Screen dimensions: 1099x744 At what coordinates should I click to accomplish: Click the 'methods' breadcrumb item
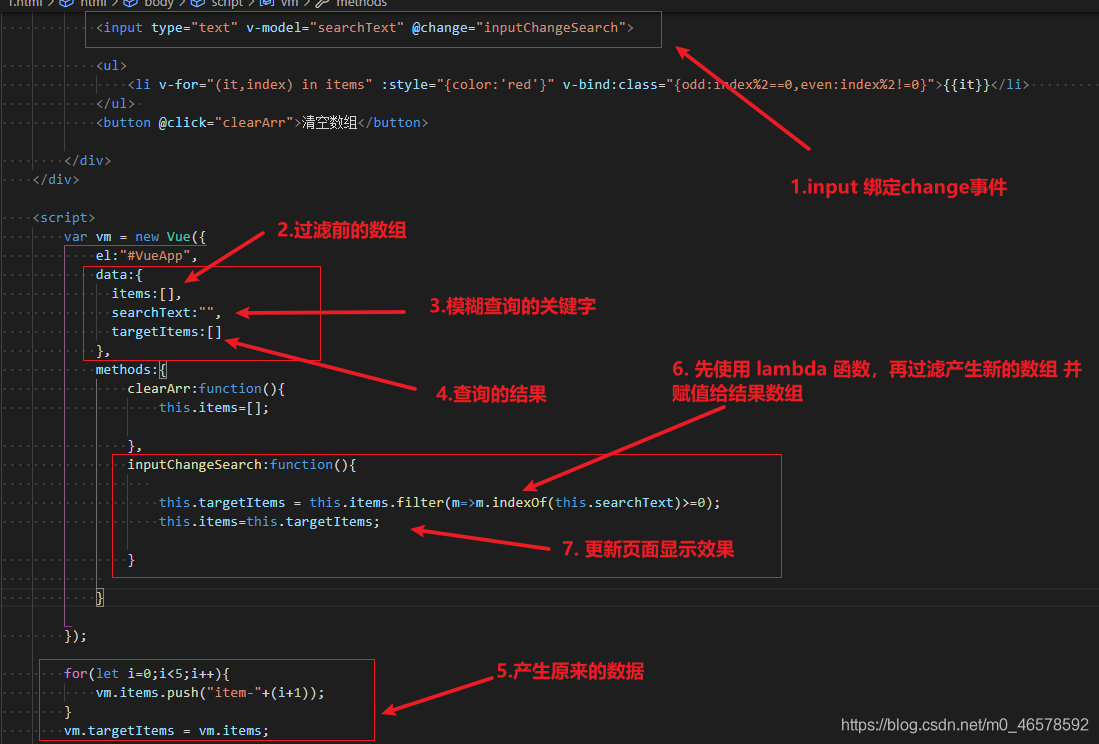click(362, 4)
